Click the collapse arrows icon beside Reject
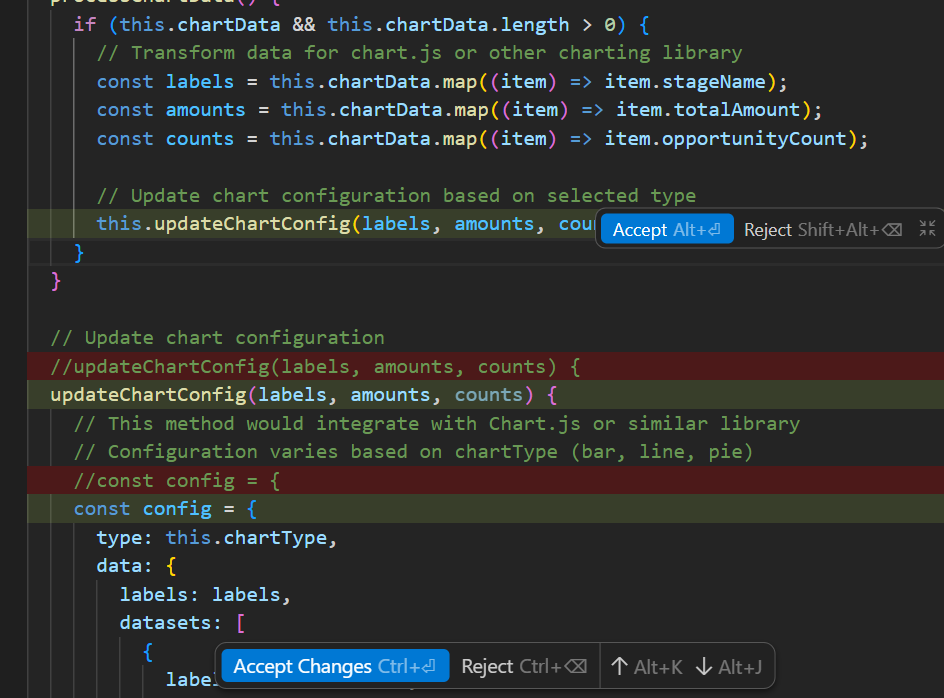Screen dimensions: 944x698 coord(927,229)
